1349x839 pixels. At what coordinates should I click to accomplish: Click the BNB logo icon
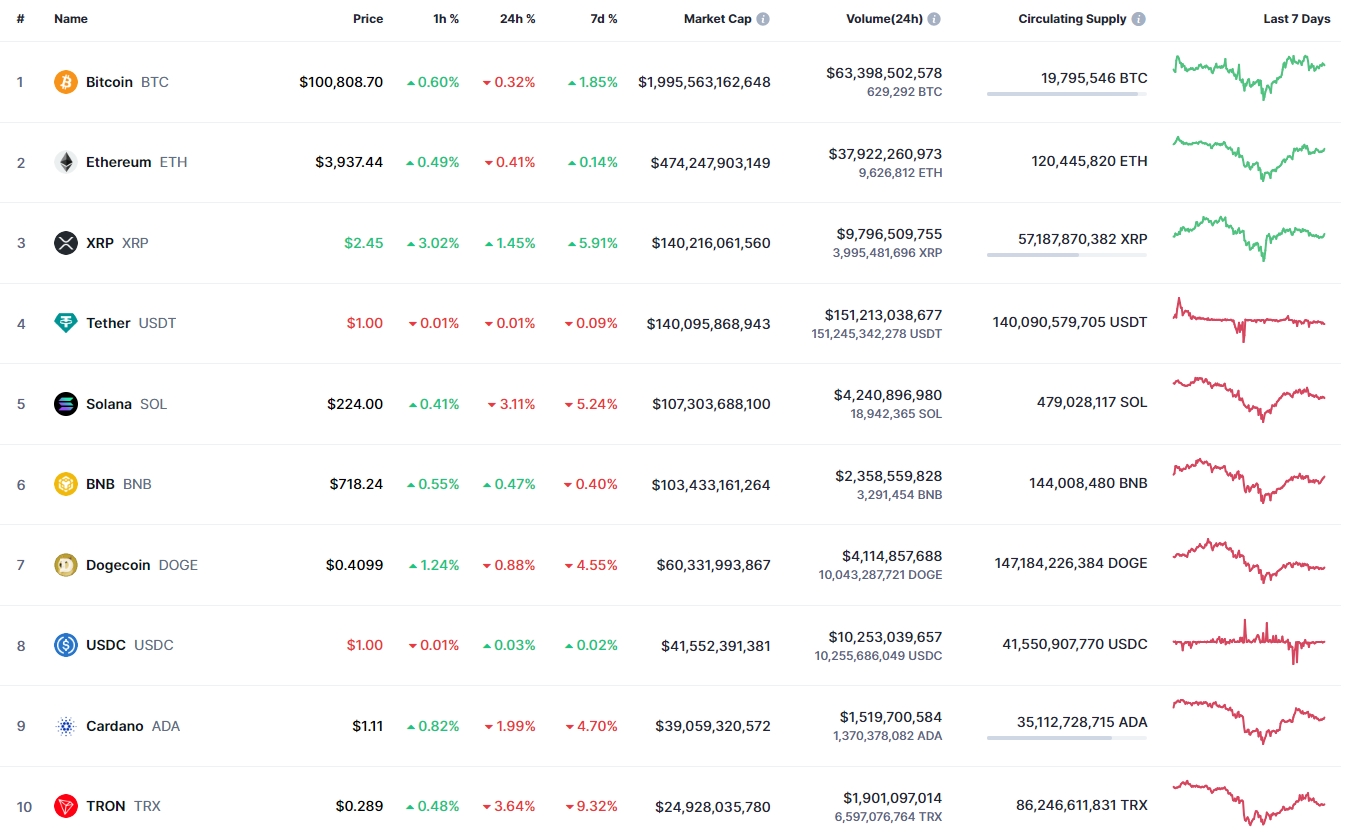pos(65,484)
